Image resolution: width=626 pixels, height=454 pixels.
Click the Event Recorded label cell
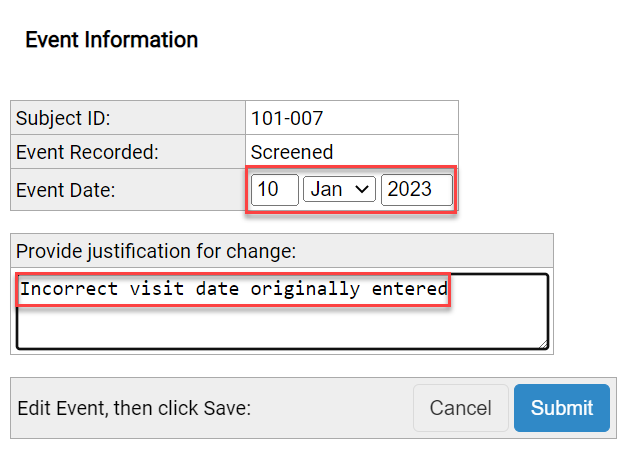tap(127, 152)
